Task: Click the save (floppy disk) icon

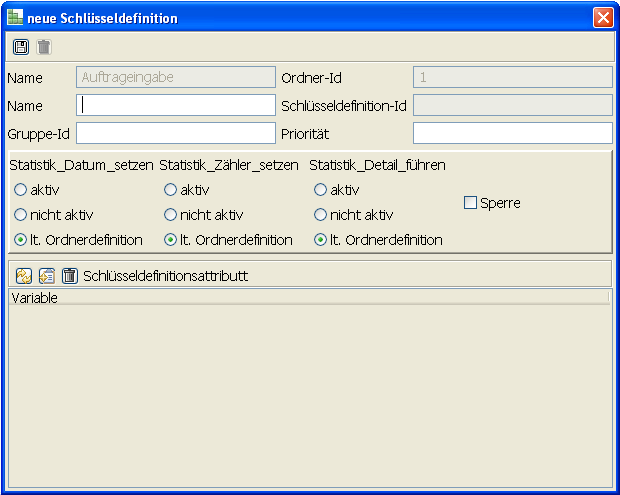Action: [x=20, y=47]
